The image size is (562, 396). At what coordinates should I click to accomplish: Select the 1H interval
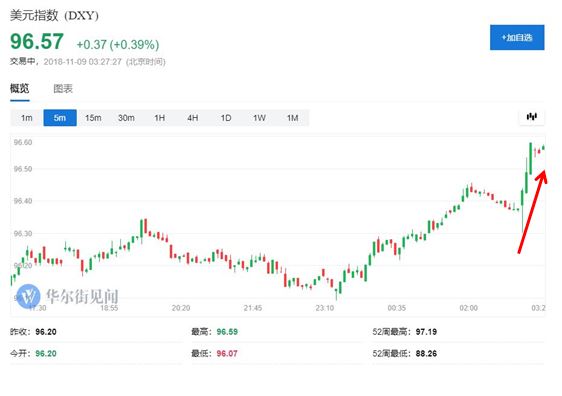(159, 118)
